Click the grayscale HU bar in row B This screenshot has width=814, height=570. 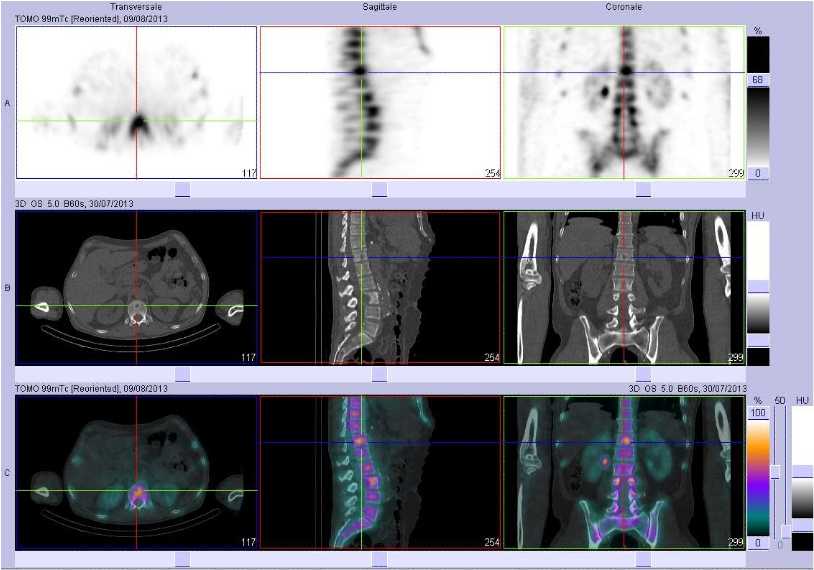(x=758, y=313)
